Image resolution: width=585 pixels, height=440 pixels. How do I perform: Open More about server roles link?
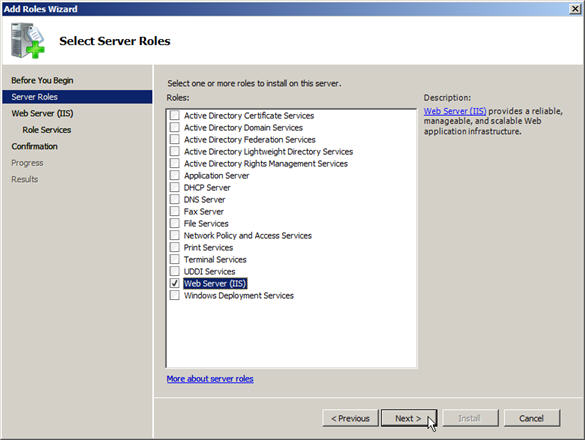tap(210, 379)
